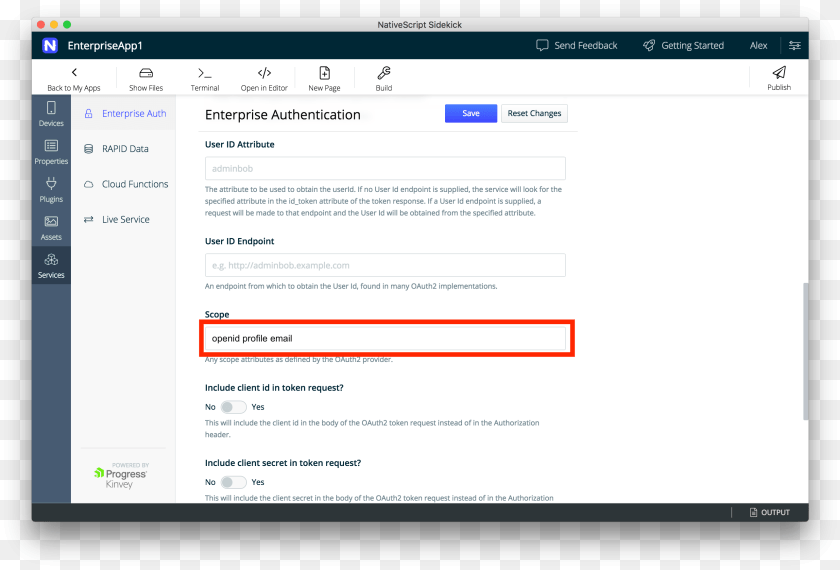Select Plugins in the left sidebar
The image size is (840, 570).
click(51, 190)
